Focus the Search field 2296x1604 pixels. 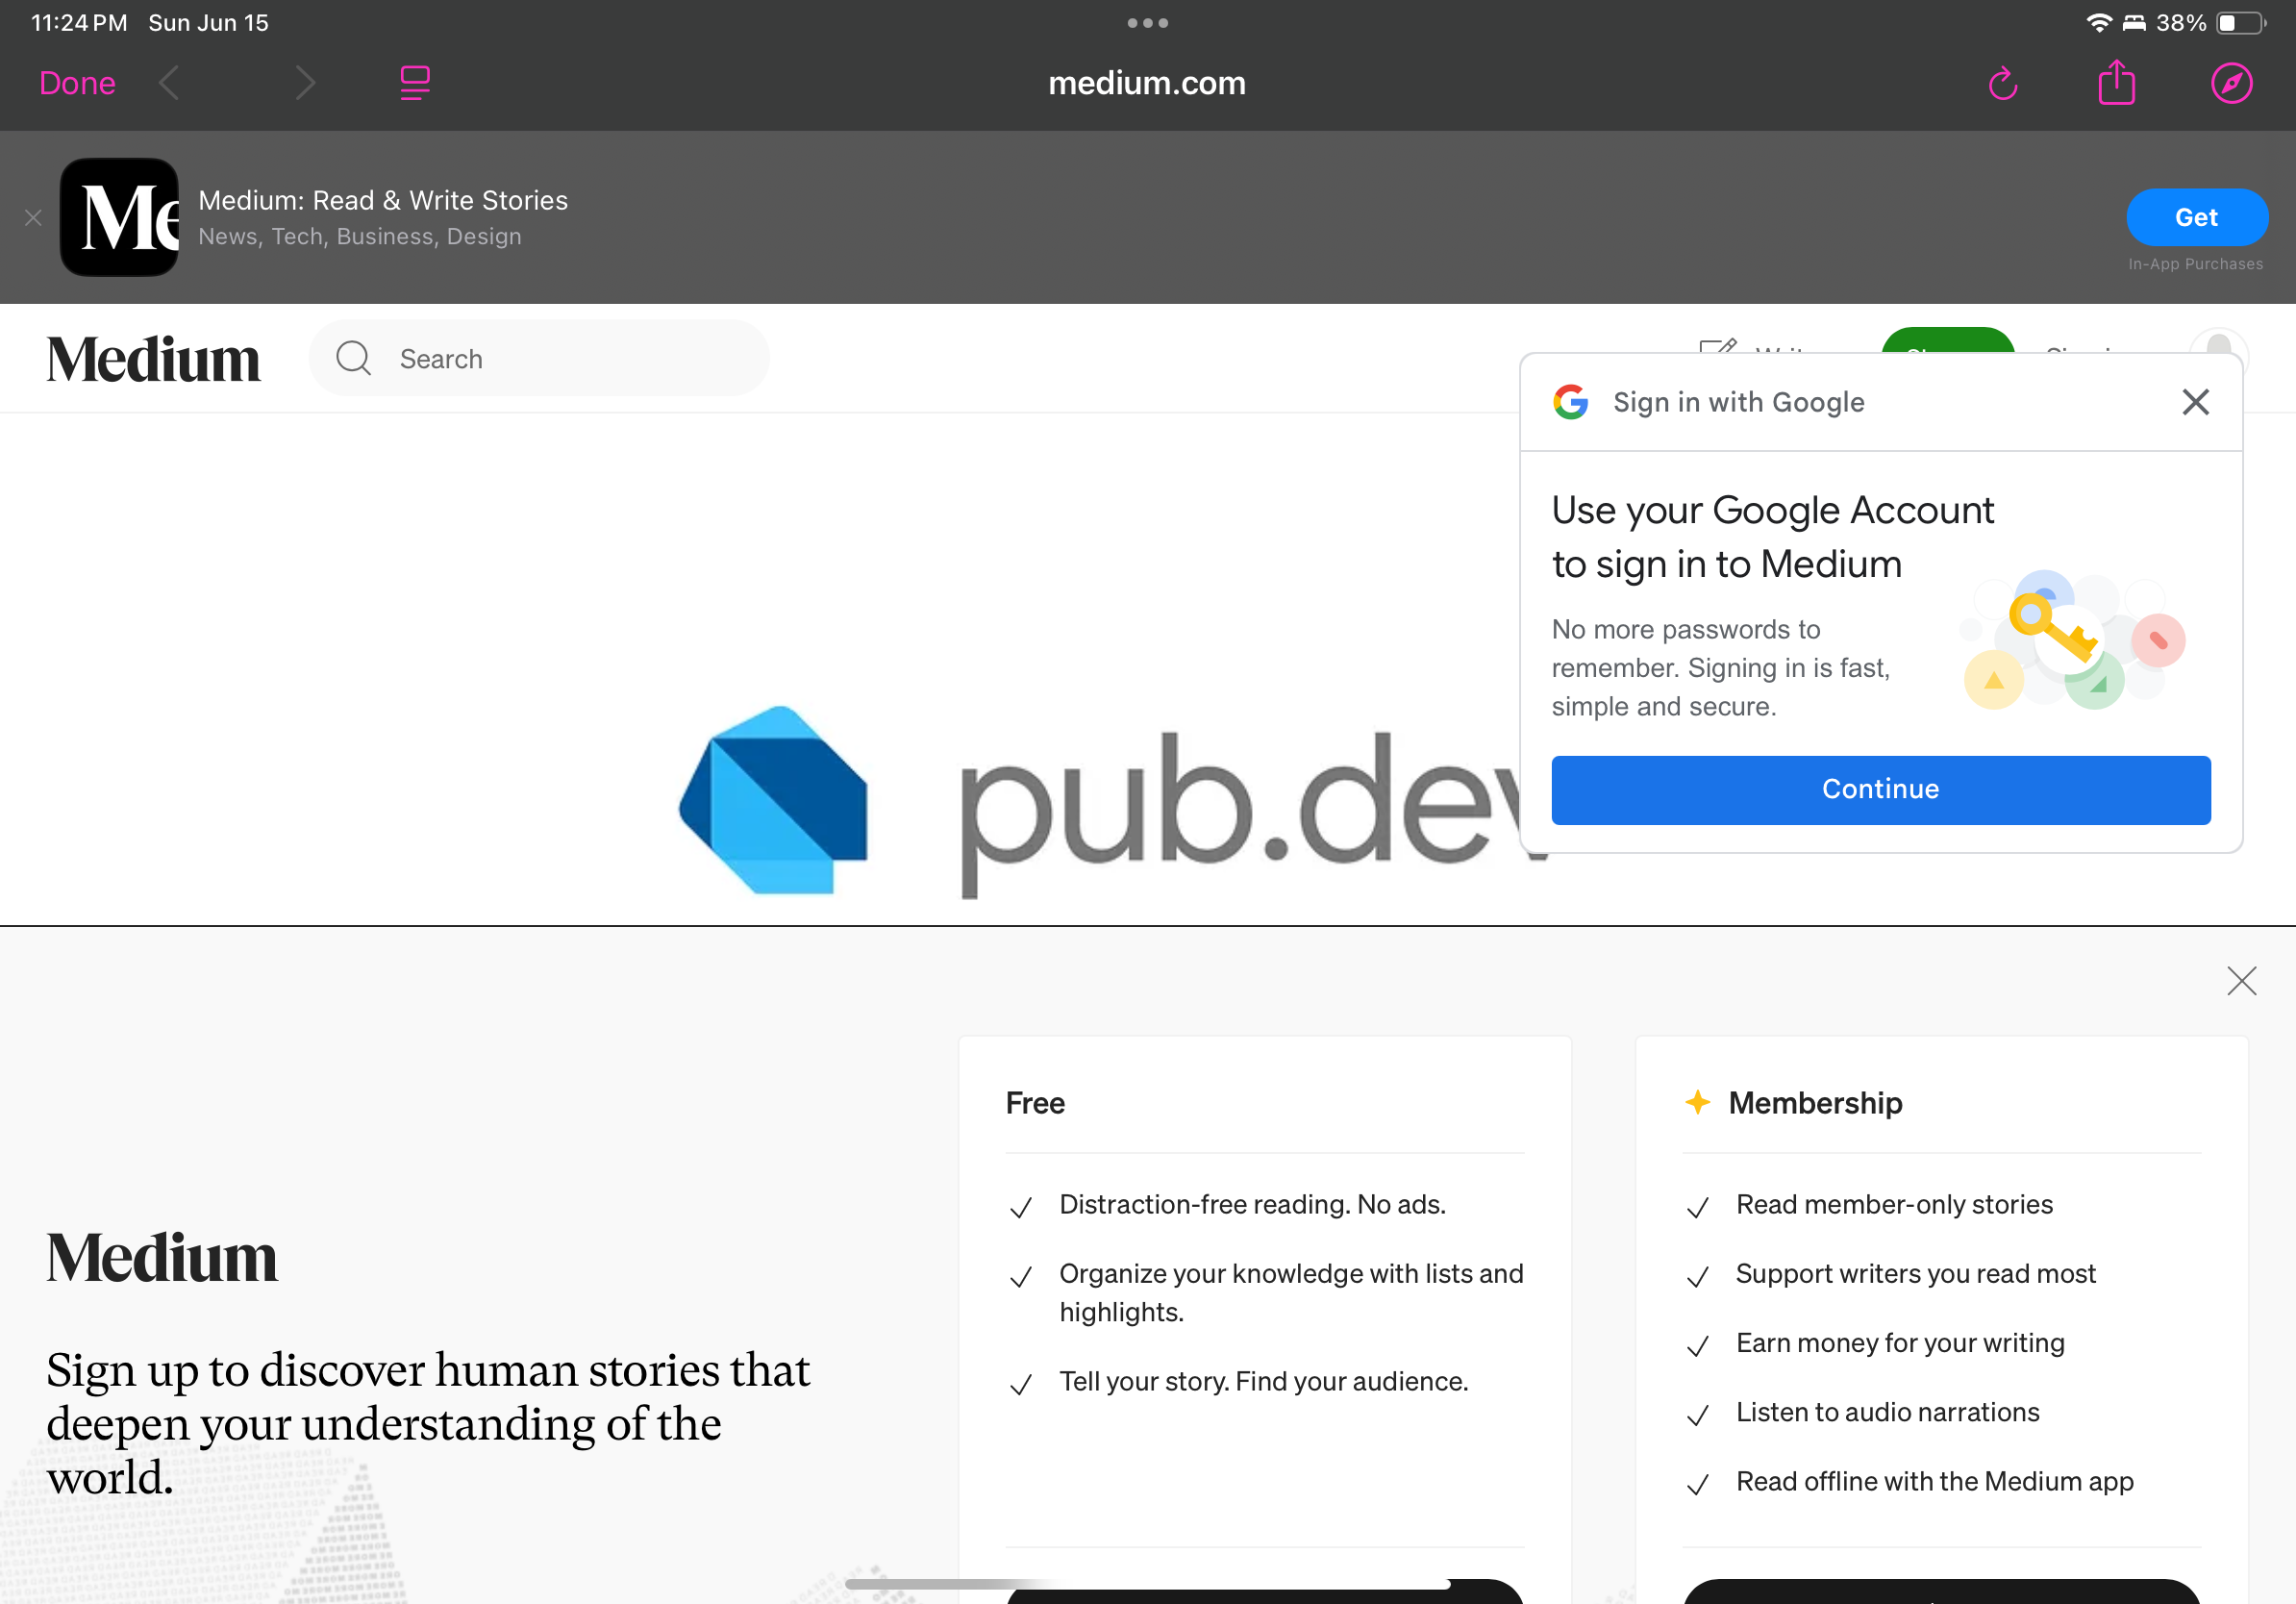tap(539, 358)
